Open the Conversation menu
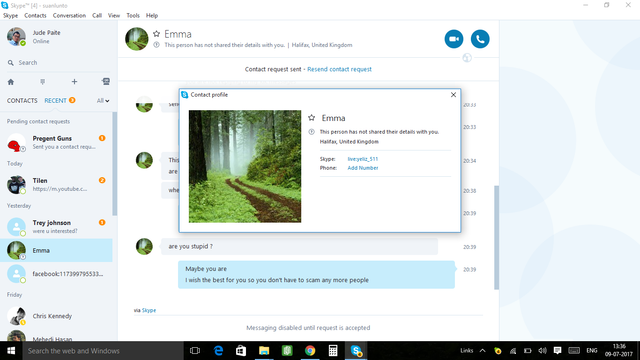This screenshot has width=640, height=360. (x=69, y=16)
